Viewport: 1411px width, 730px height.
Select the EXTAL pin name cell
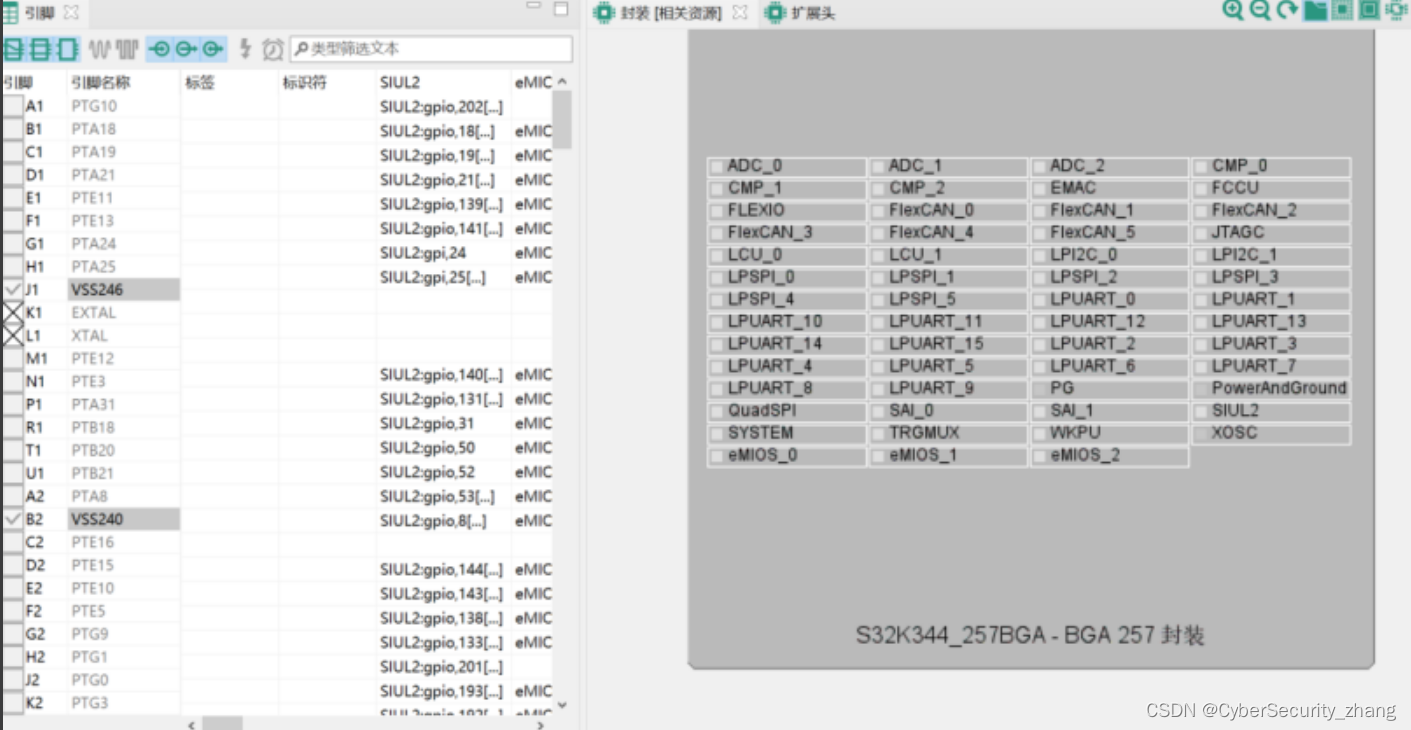[x=124, y=312]
